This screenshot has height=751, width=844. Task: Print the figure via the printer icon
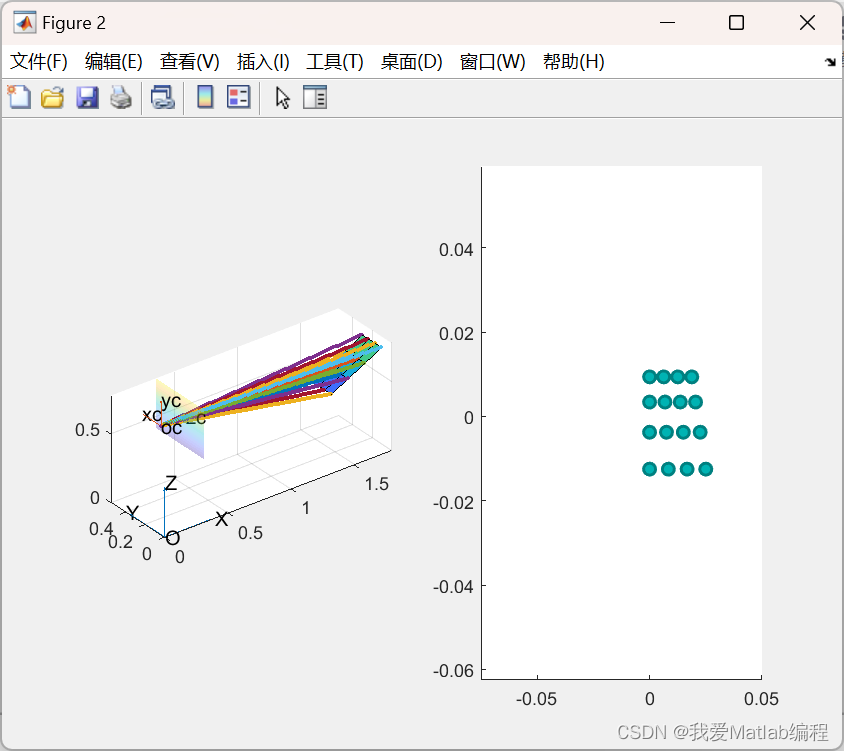tap(120, 97)
